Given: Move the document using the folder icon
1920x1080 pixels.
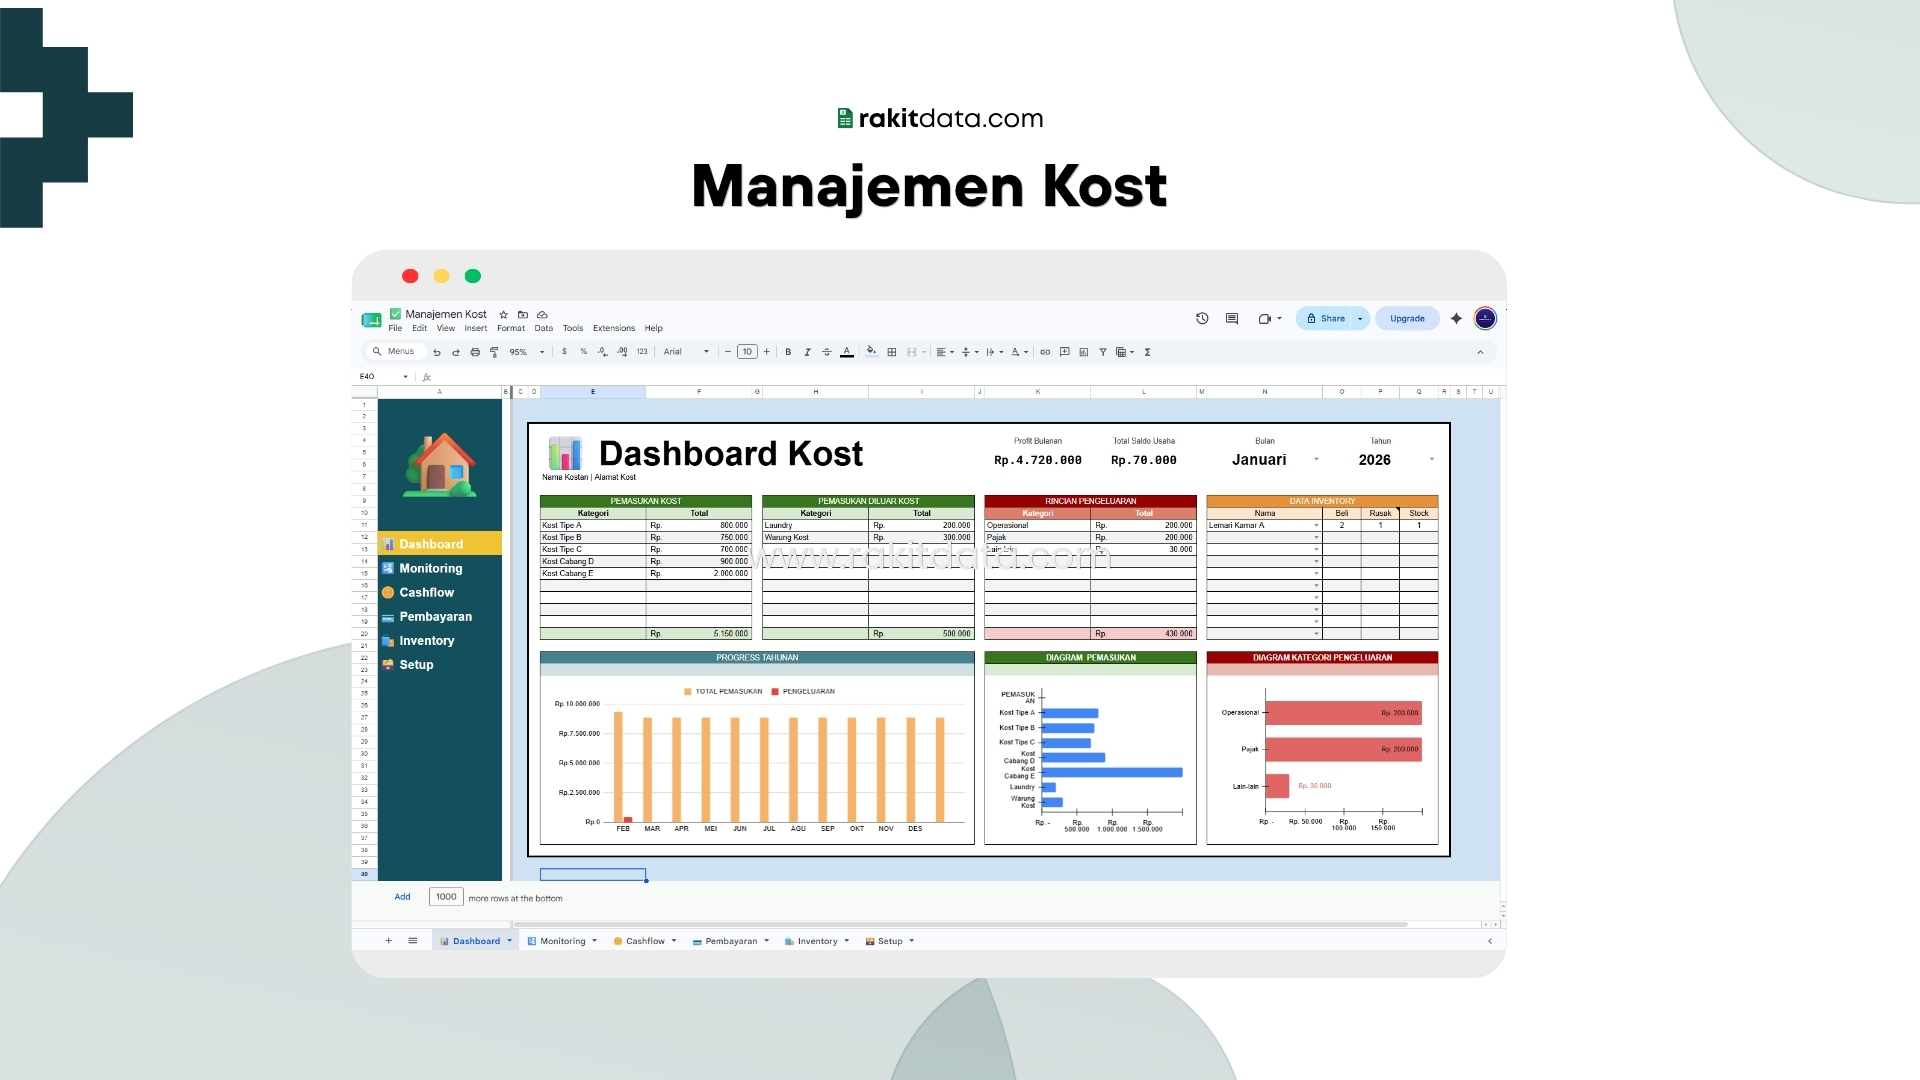Looking at the screenshot, I should [x=523, y=314].
